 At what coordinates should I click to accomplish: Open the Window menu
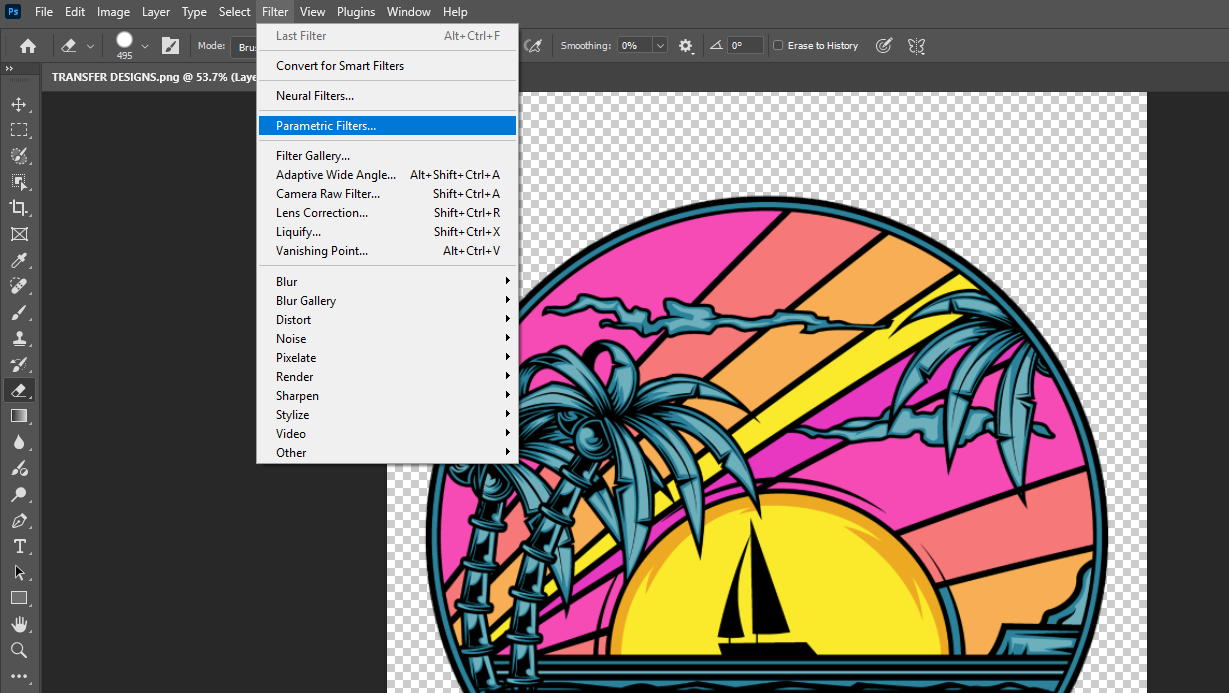pyautogui.click(x=408, y=12)
